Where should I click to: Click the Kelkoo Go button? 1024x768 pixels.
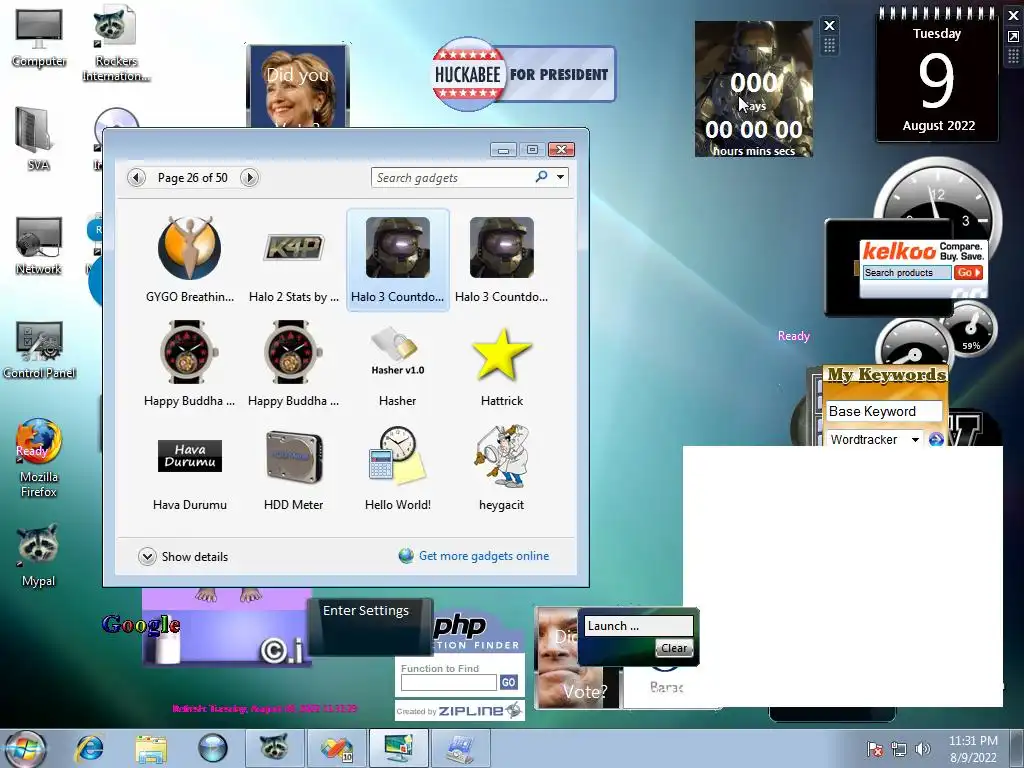pos(968,273)
